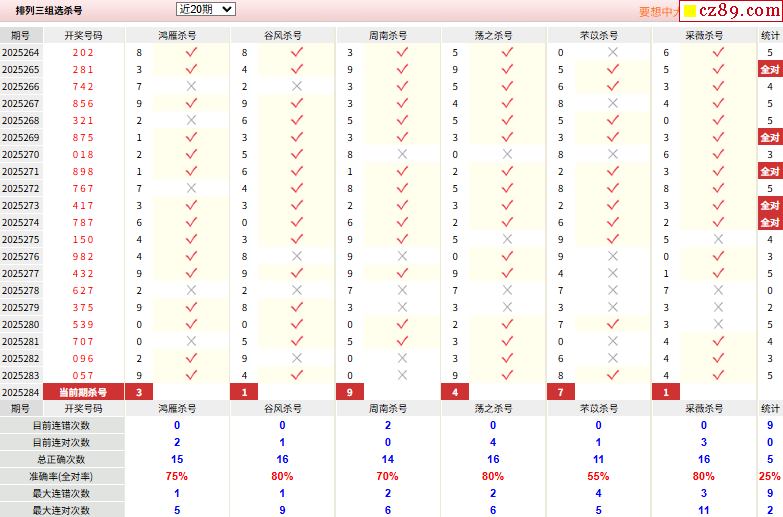Select the top 采薇杀号 column header
The width and height of the screenshot is (783, 517).
coord(704,36)
